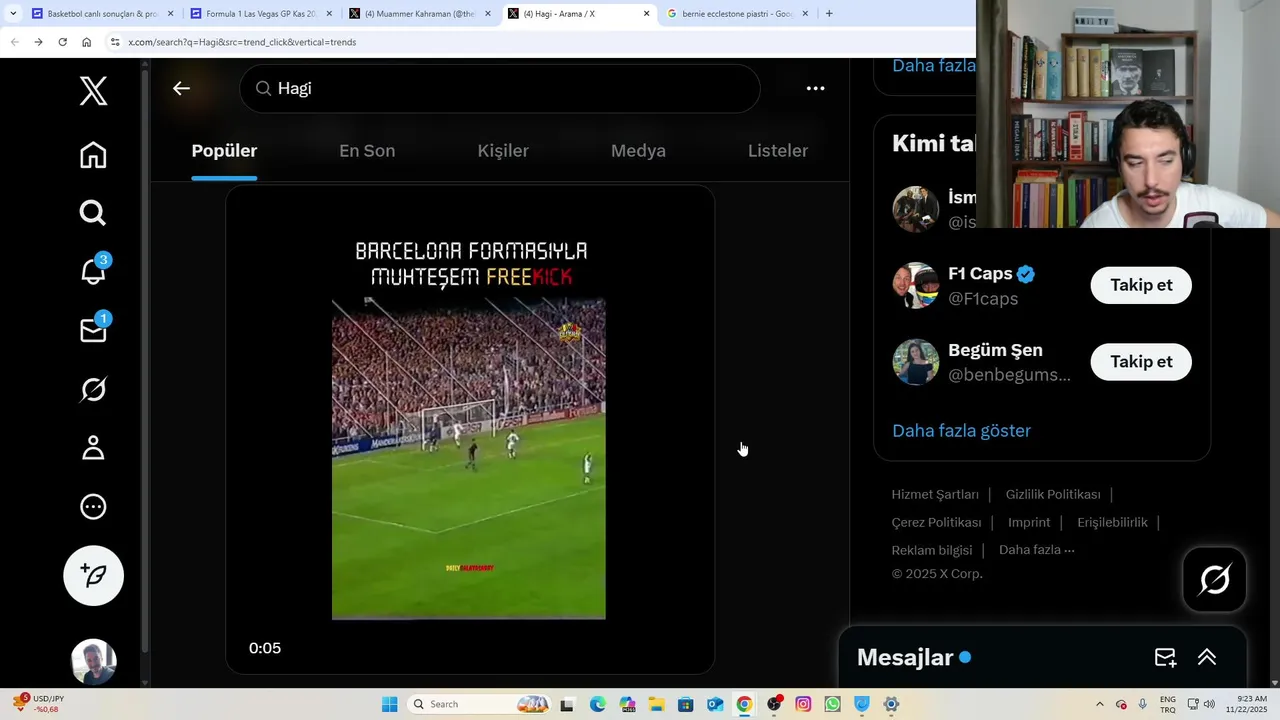Open Profile person icon in sidebar
This screenshot has width=1280, height=720.
pos(93,448)
